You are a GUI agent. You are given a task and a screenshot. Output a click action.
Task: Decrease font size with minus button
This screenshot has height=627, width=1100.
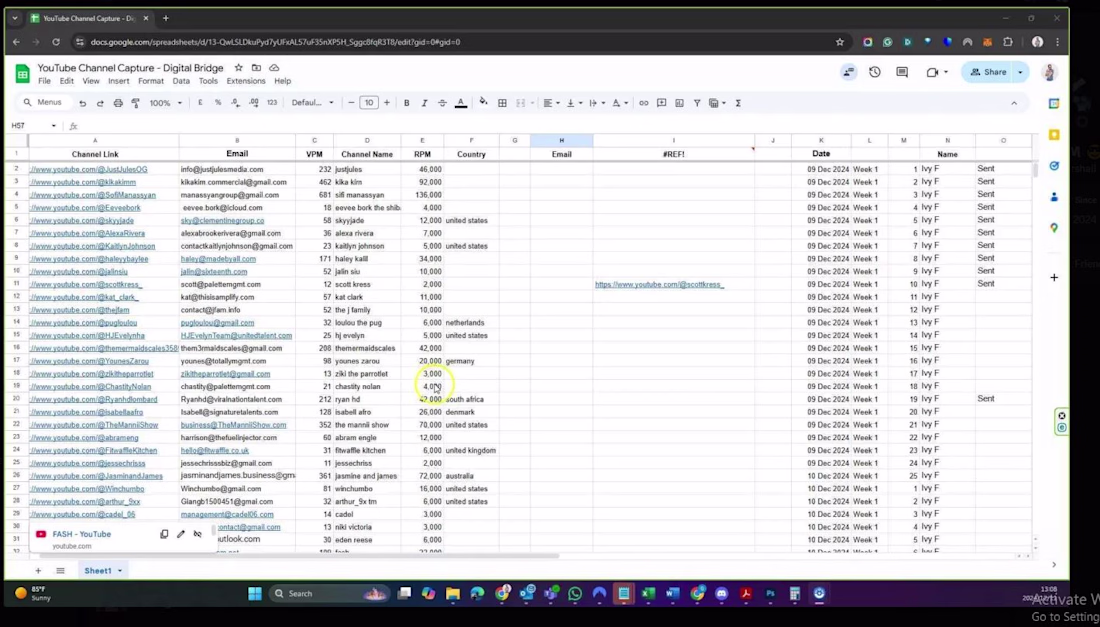[x=351, y=102]
